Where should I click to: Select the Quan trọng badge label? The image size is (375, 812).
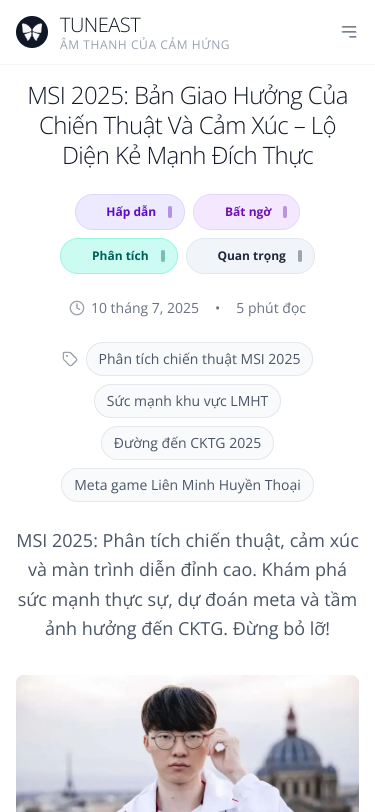tap(251, 256)
